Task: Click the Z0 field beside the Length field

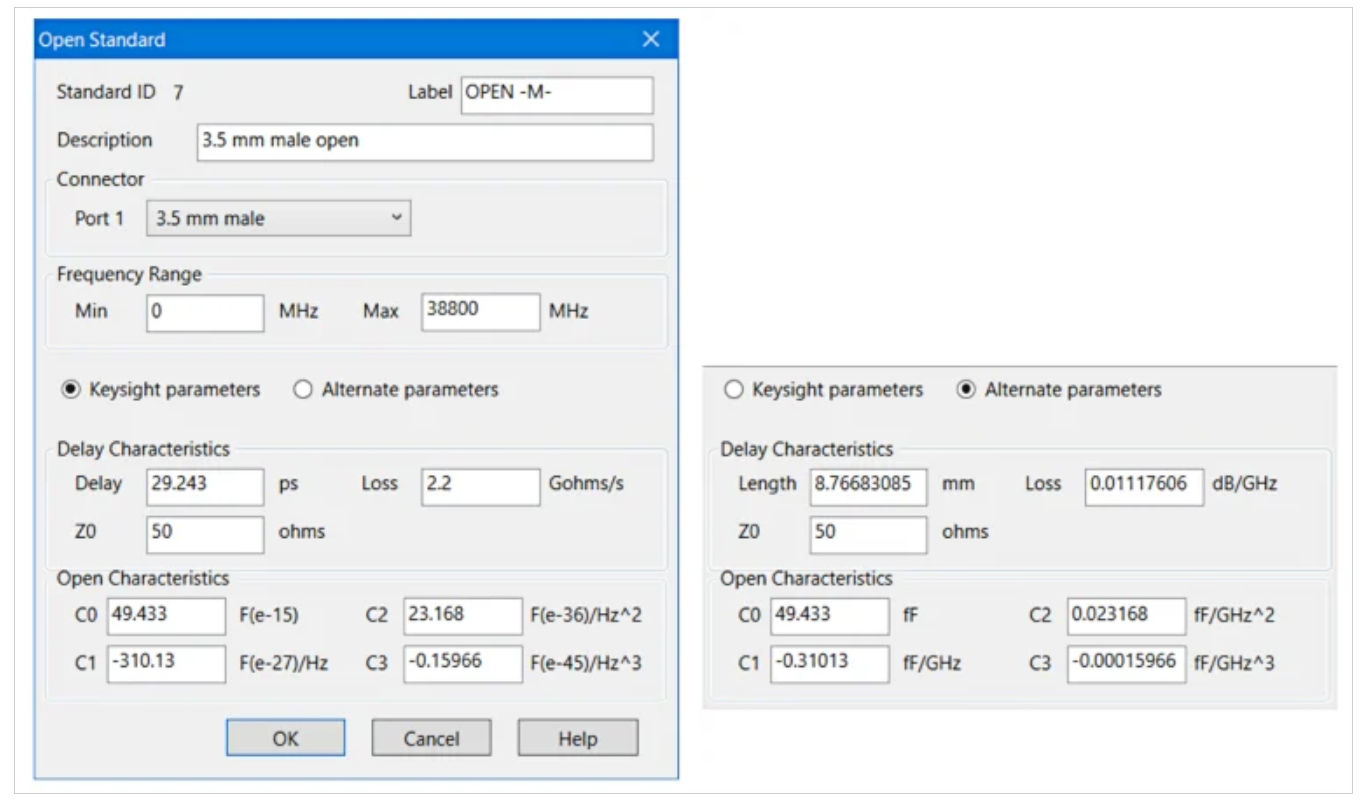Action: click(868, 534)
